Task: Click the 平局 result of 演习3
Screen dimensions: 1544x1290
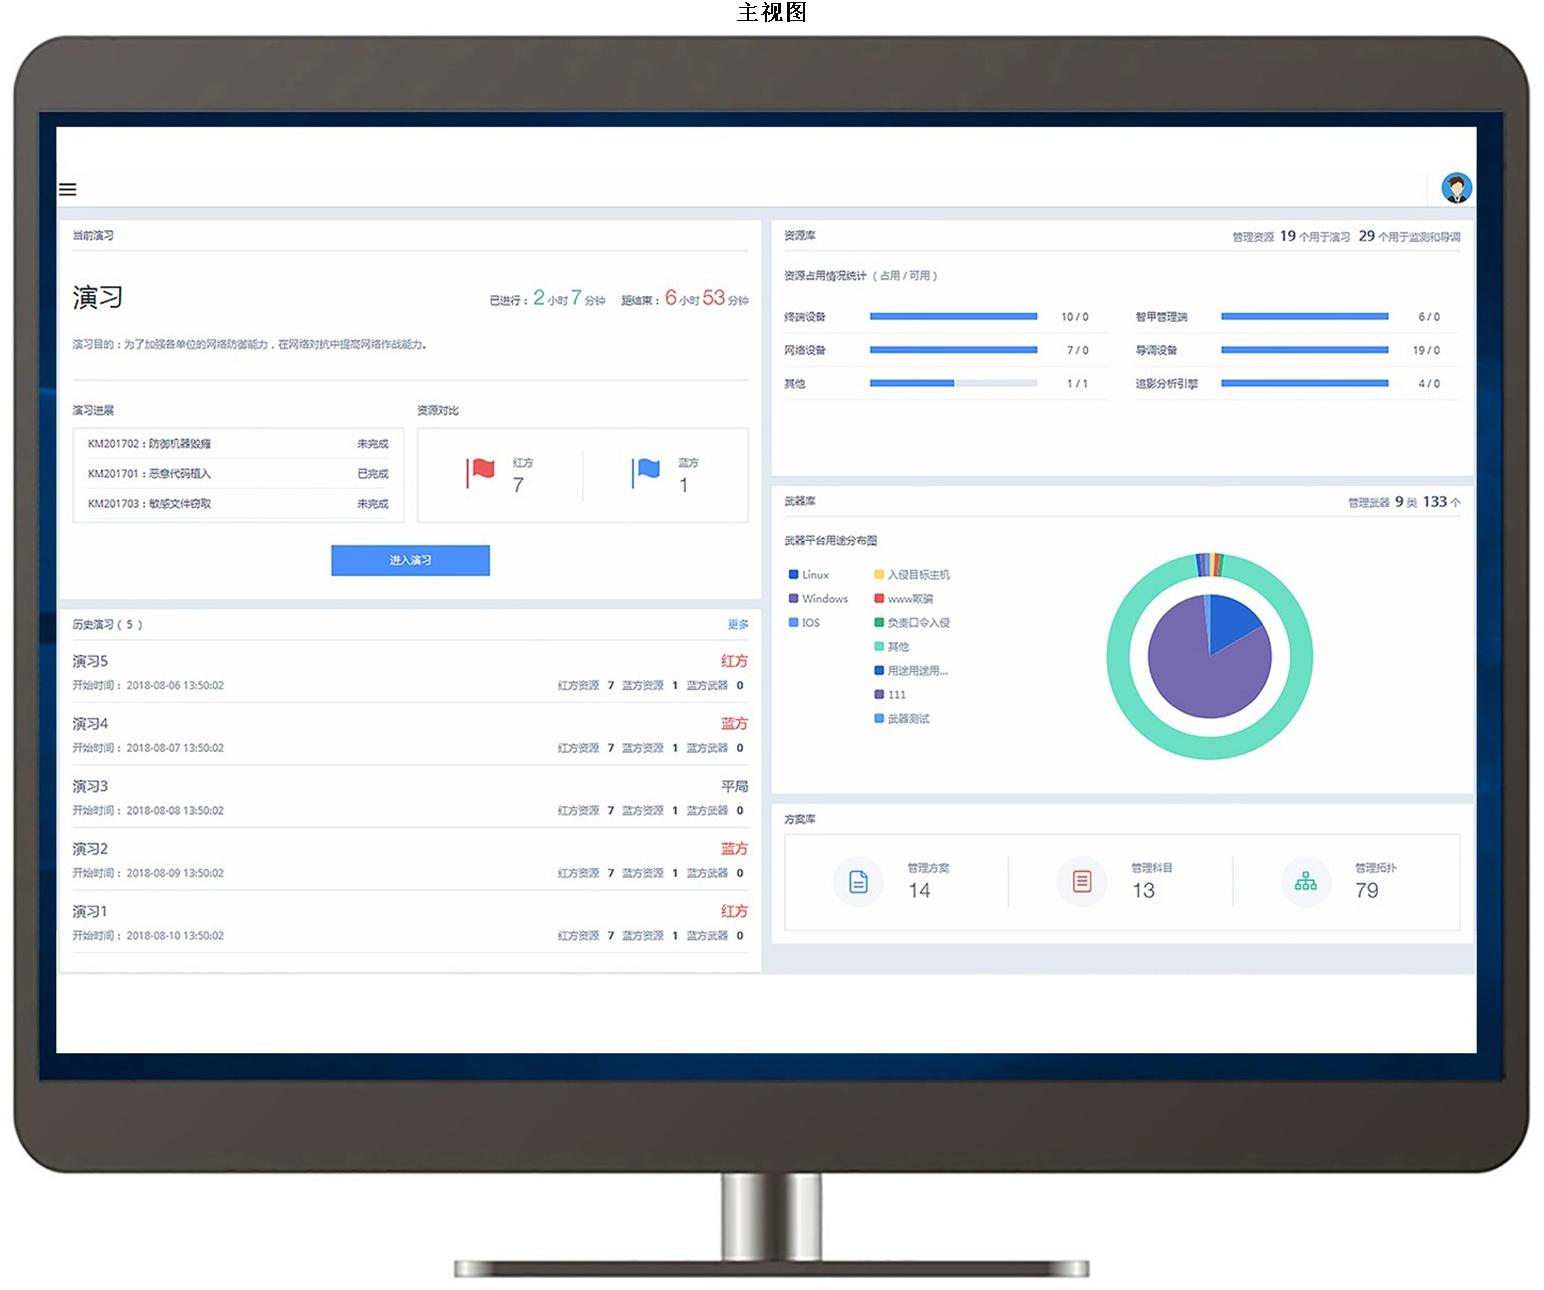Action: pyautogui.click(x=734, y=786)
